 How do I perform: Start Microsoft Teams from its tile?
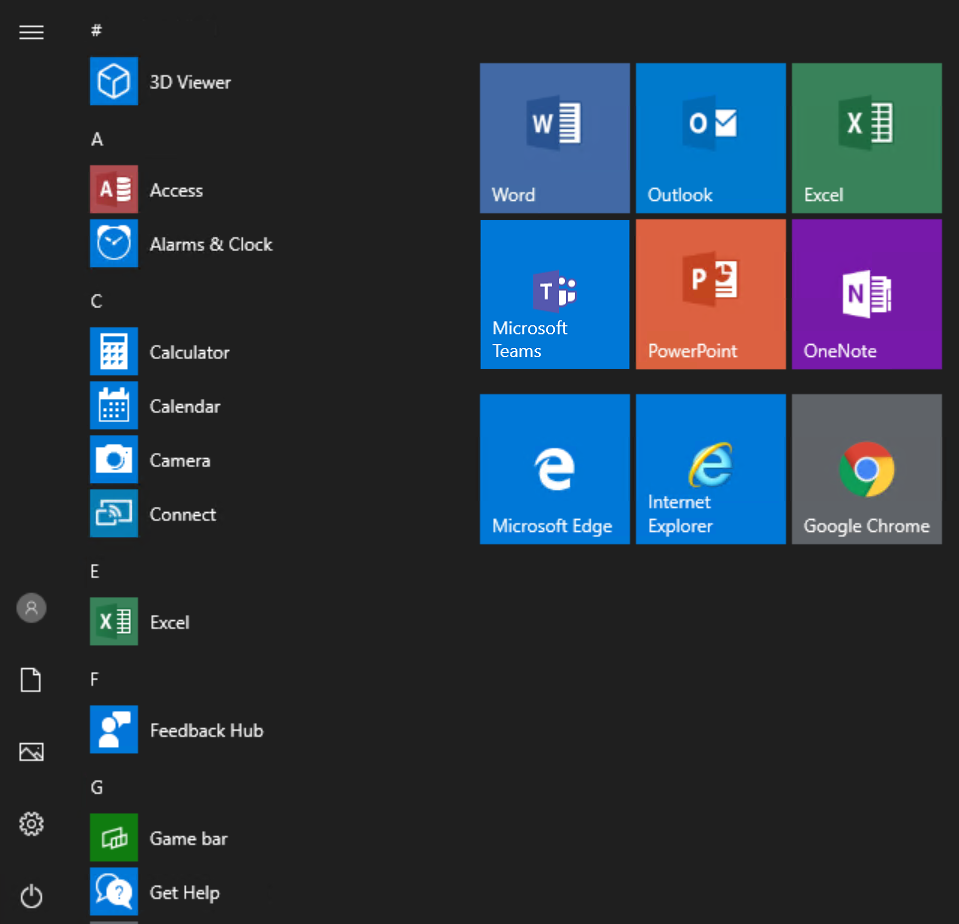click(554, 293)
